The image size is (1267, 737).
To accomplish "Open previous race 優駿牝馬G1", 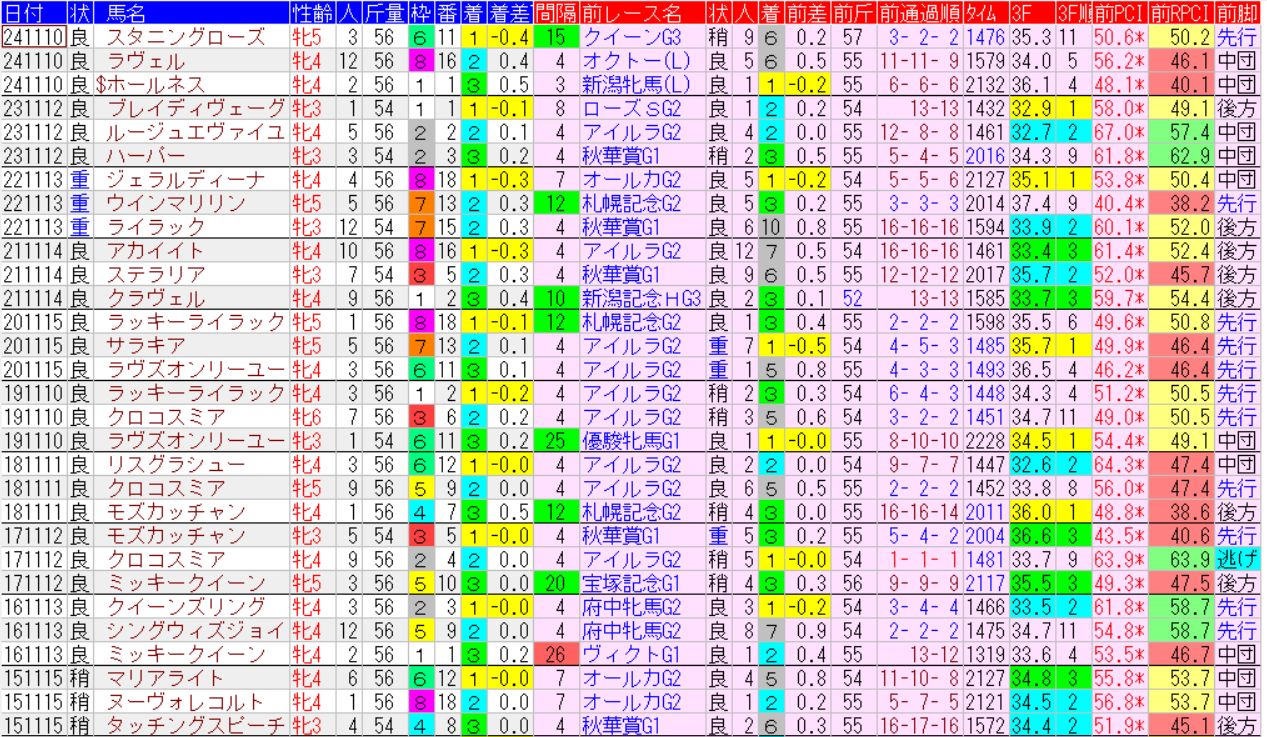I will tap(631, 441).
